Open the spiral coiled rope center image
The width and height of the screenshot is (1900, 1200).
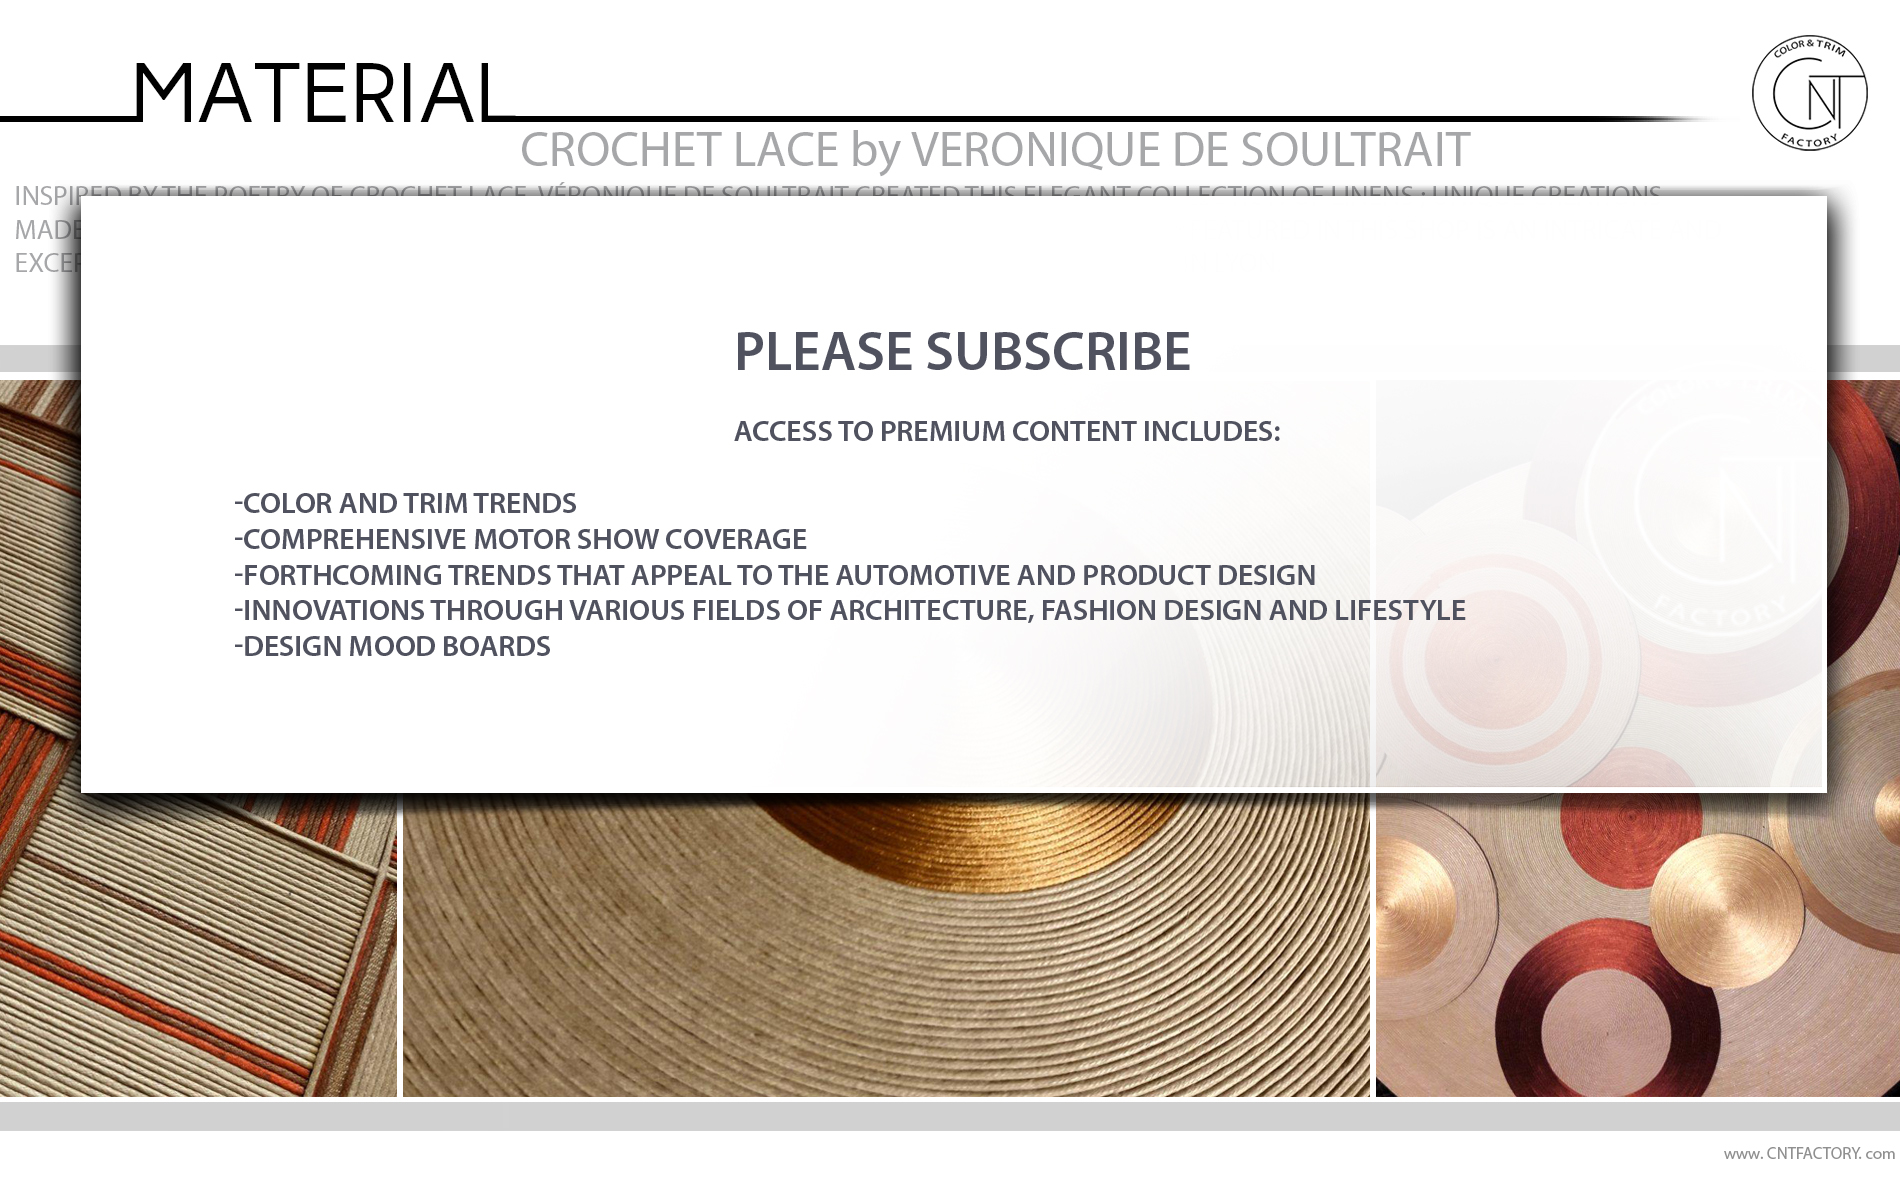[886, 945]
